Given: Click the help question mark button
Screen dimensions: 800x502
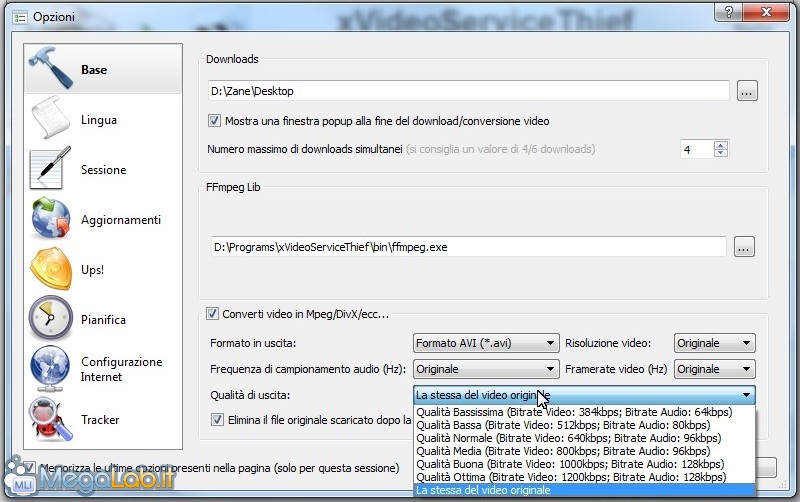Looking at the screenshot, I should click(729, 12).
